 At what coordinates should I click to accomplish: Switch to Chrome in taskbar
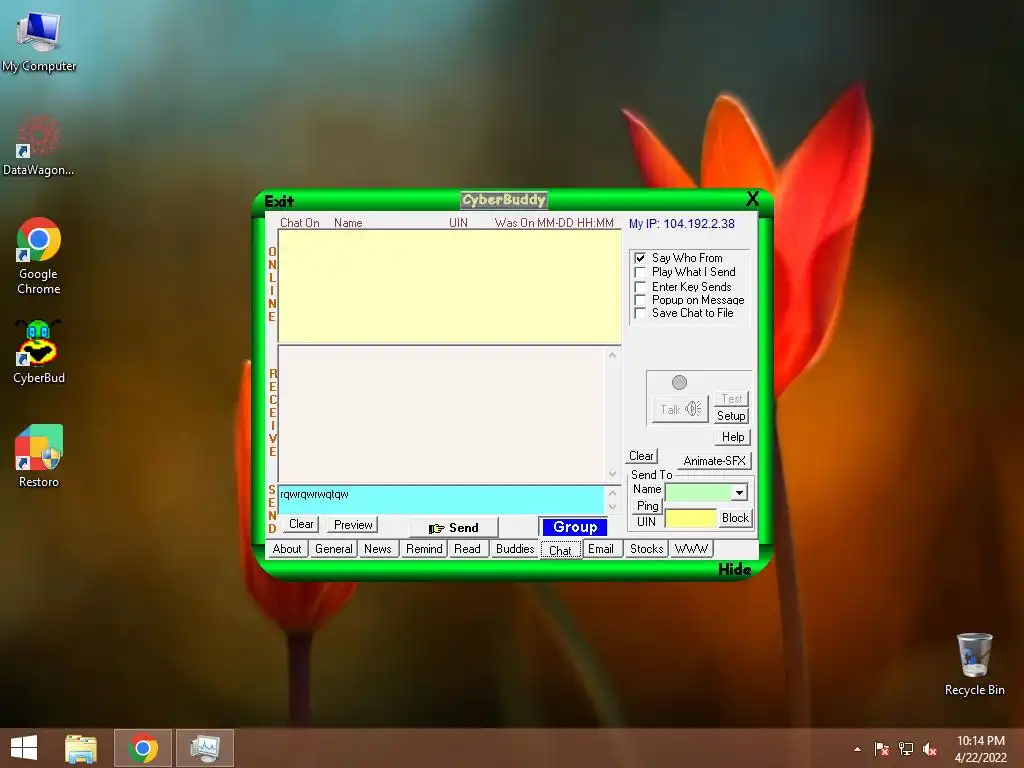(143, 748)
